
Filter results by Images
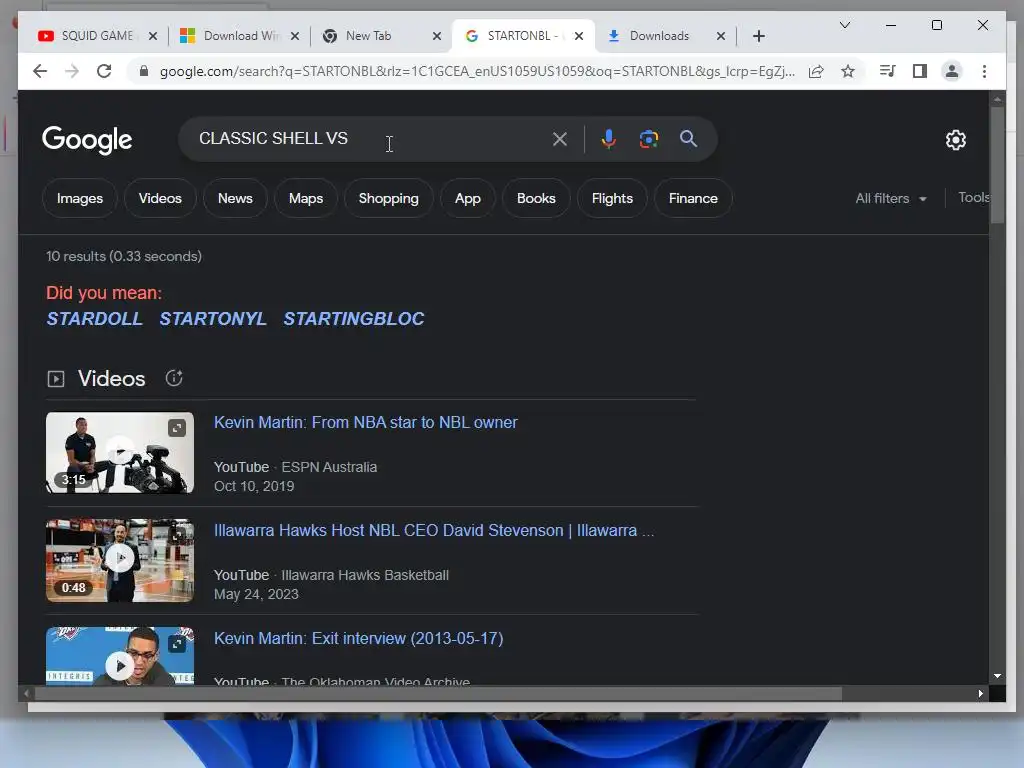[80, 199]
